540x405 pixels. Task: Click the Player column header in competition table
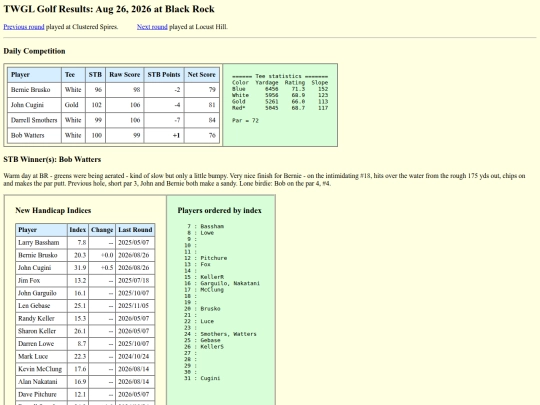(34, 75)
